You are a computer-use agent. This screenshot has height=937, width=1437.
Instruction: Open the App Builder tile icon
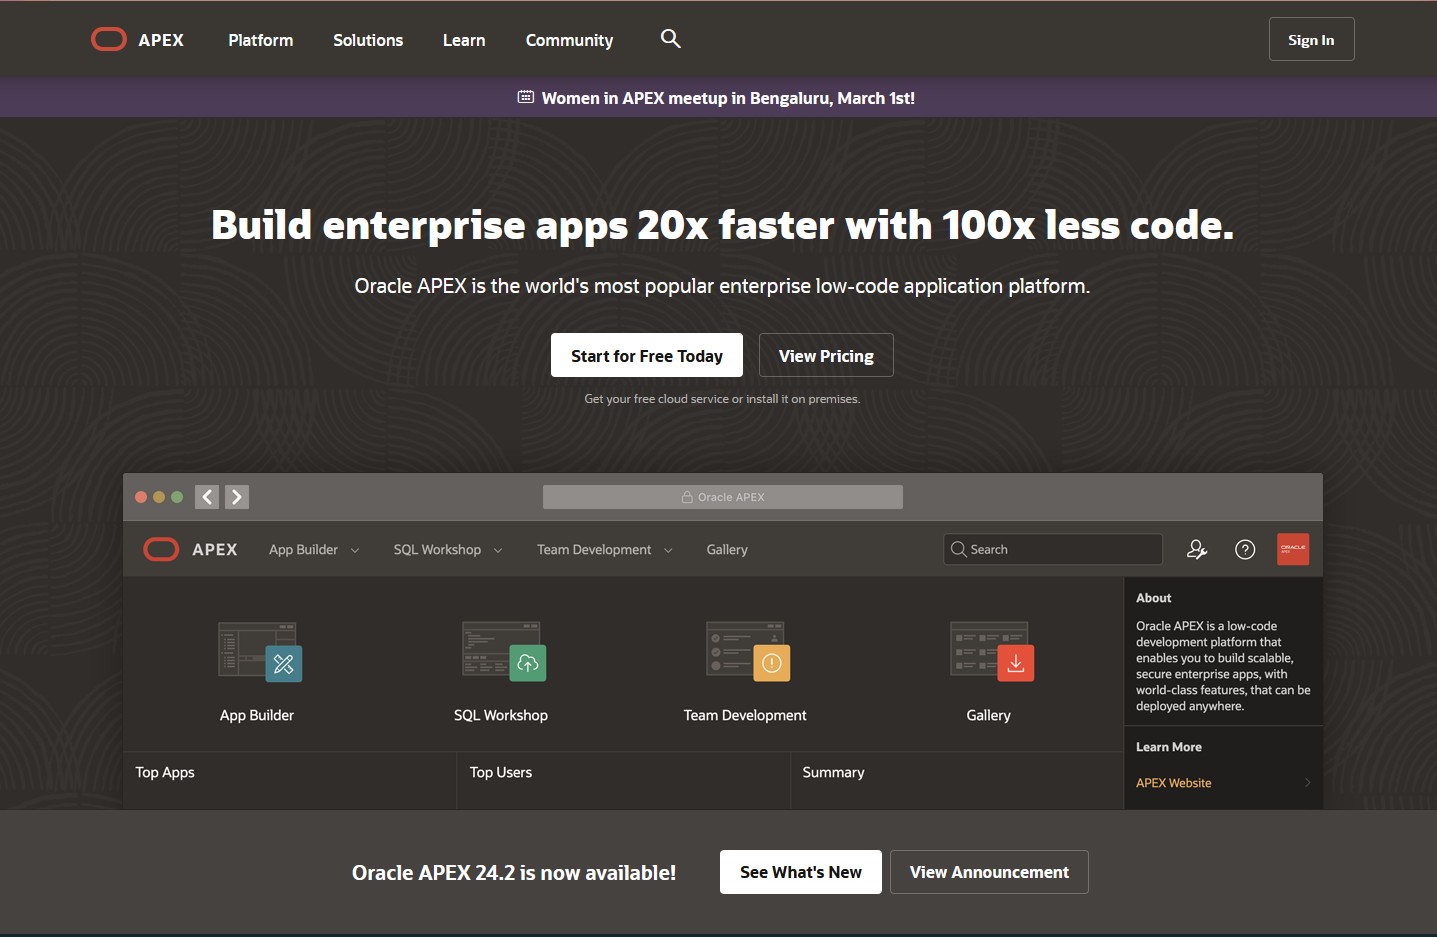click(260, 652)
